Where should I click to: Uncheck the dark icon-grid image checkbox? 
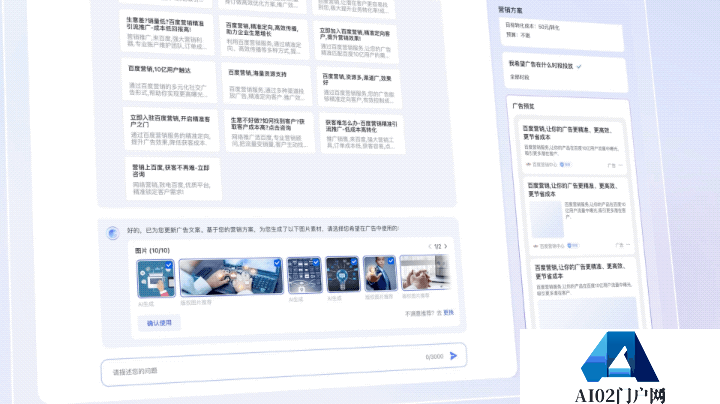[x=316, y=262]
